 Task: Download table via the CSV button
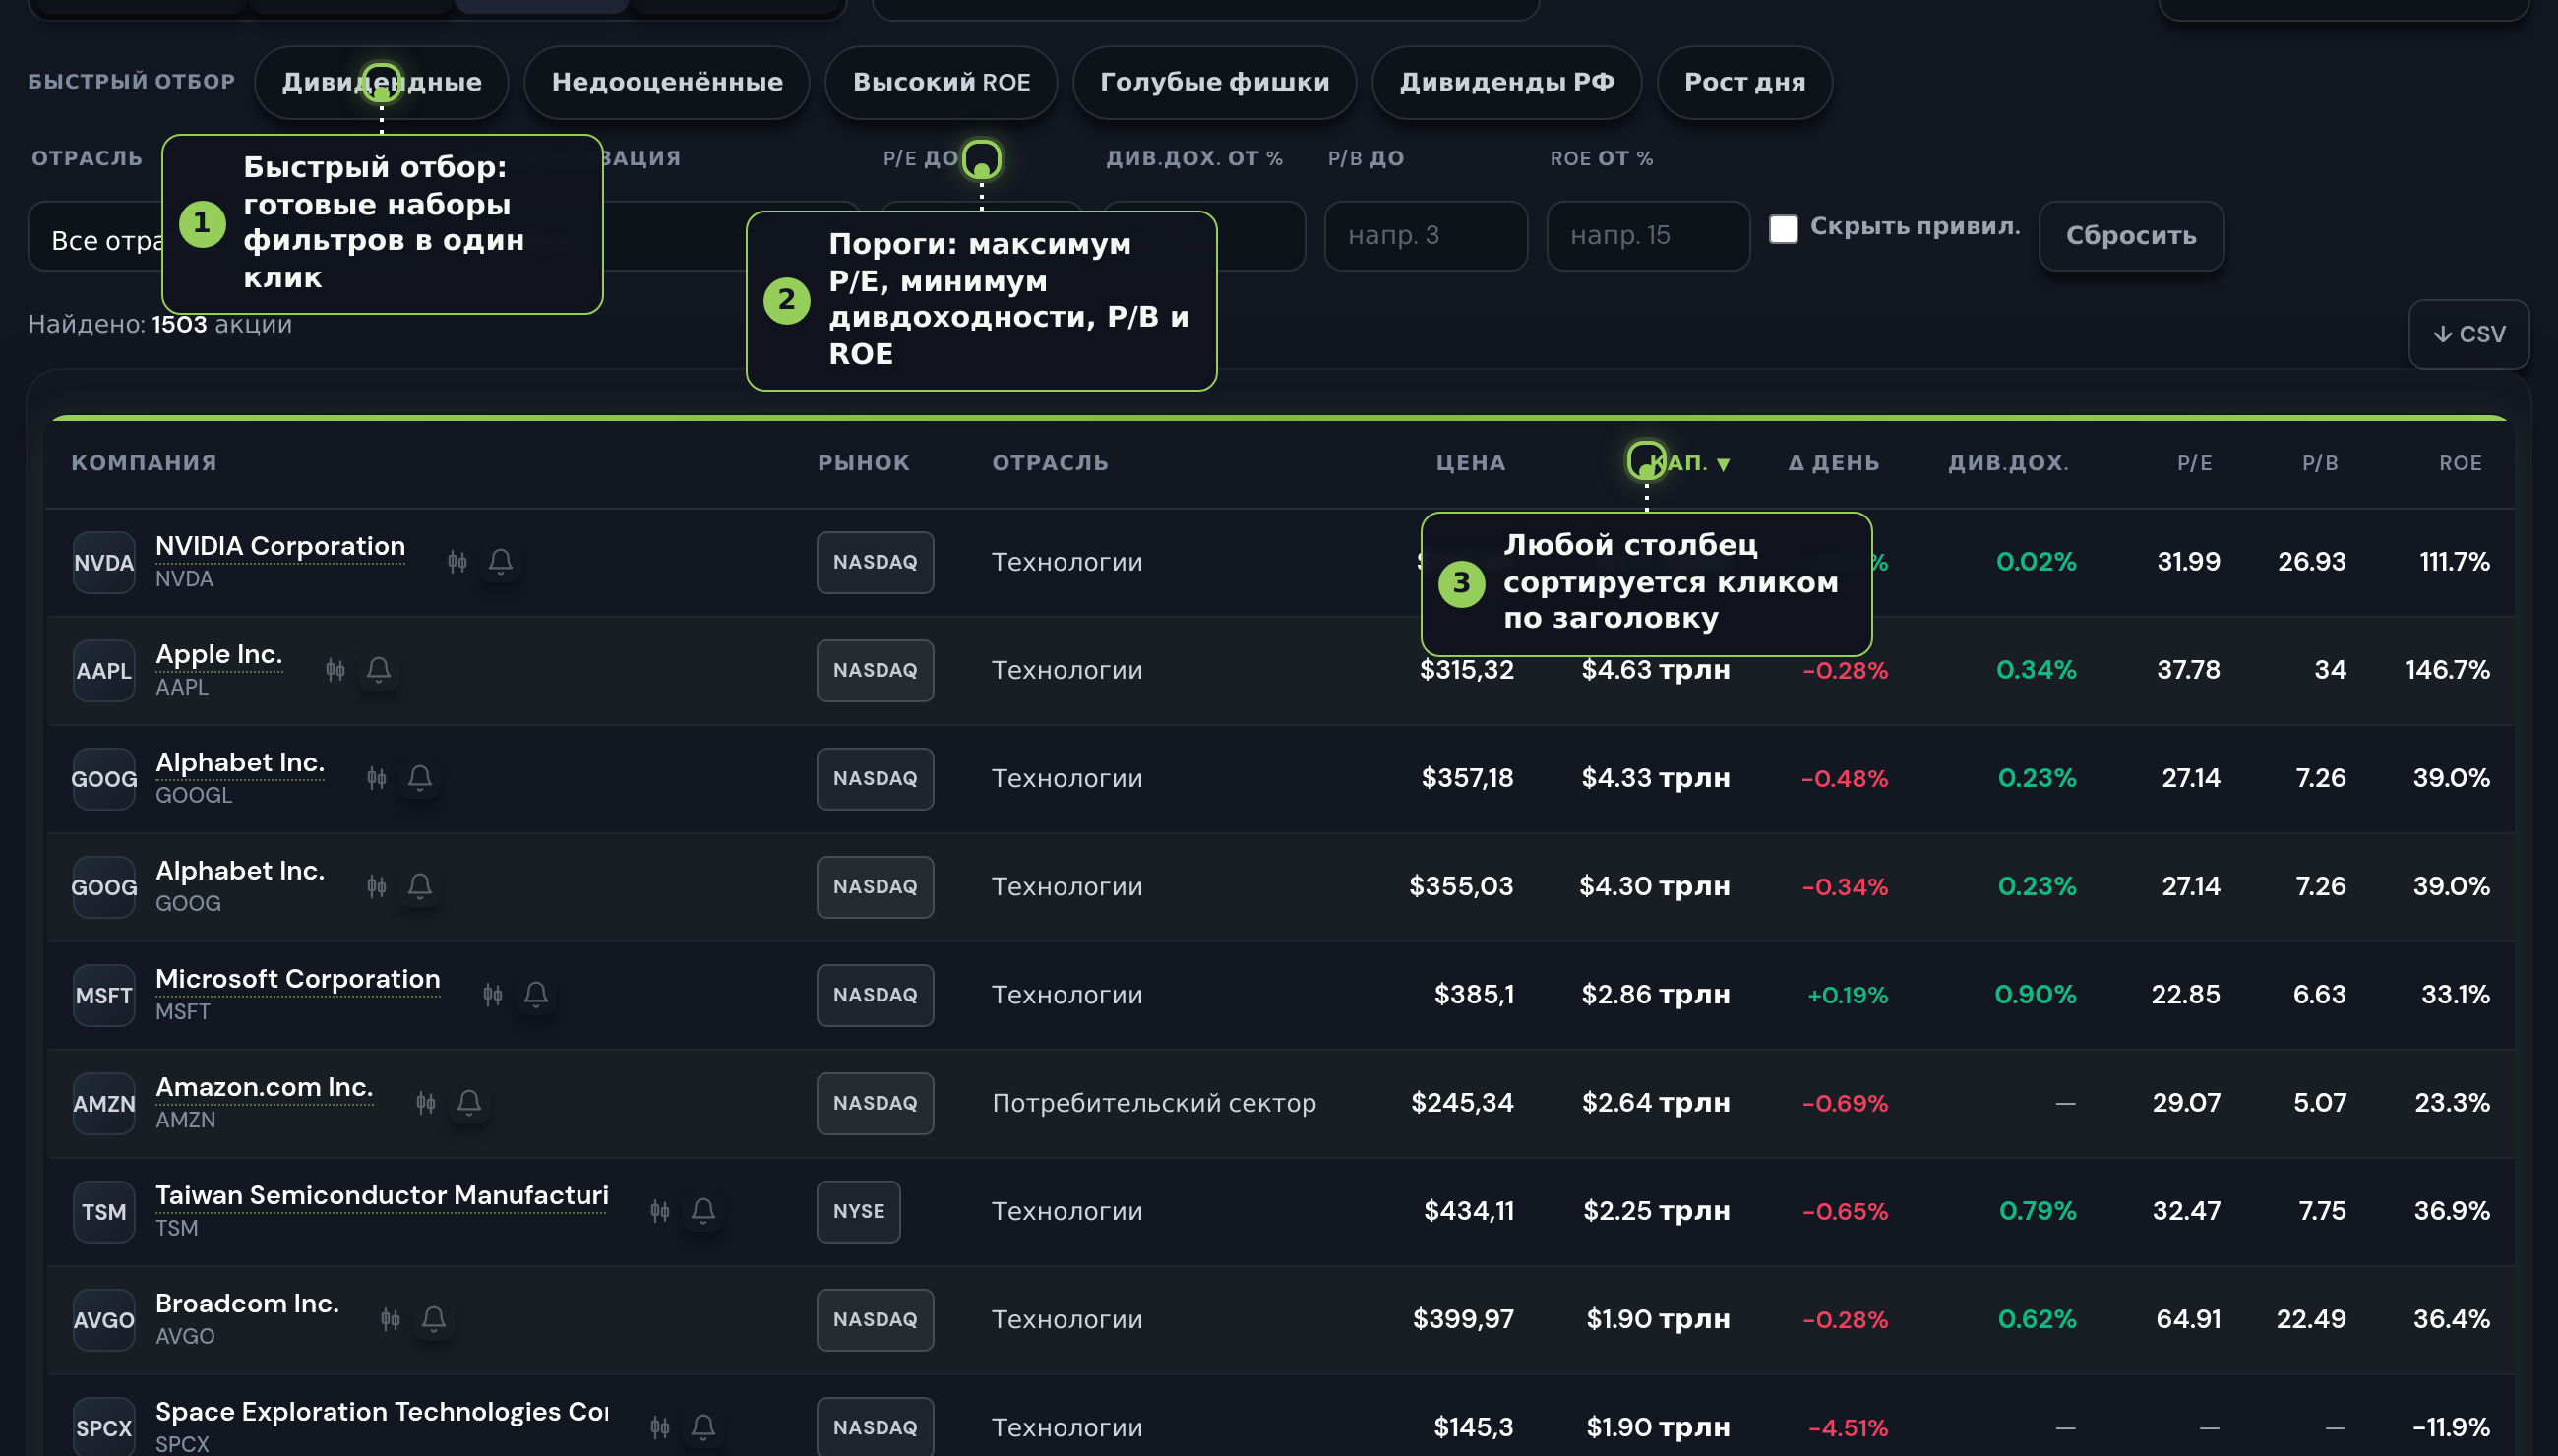(x=2468, y=334)
